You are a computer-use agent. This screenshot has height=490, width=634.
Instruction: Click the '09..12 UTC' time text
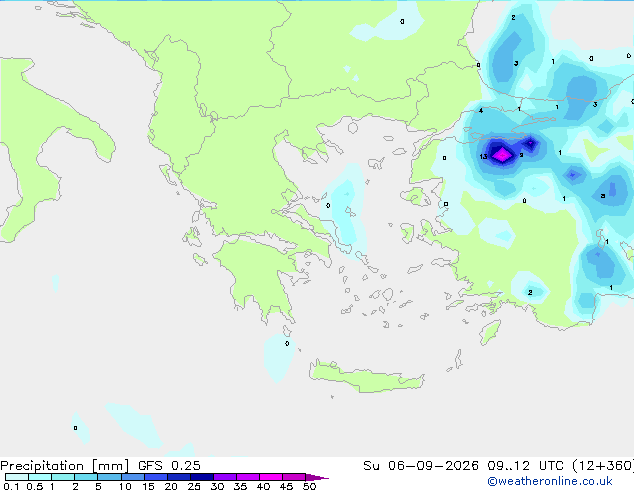(x=525, y=466)
